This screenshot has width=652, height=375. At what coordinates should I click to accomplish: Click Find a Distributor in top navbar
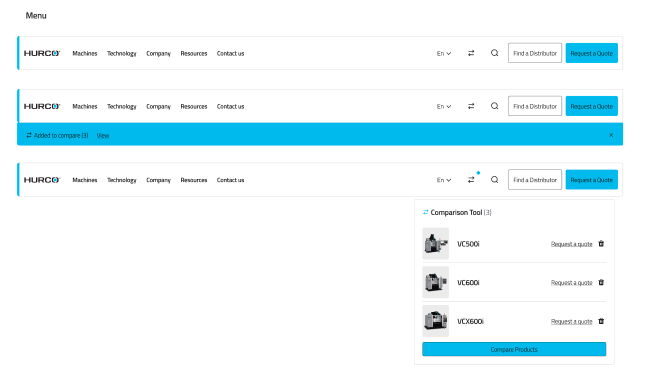[x=535, y=53]
